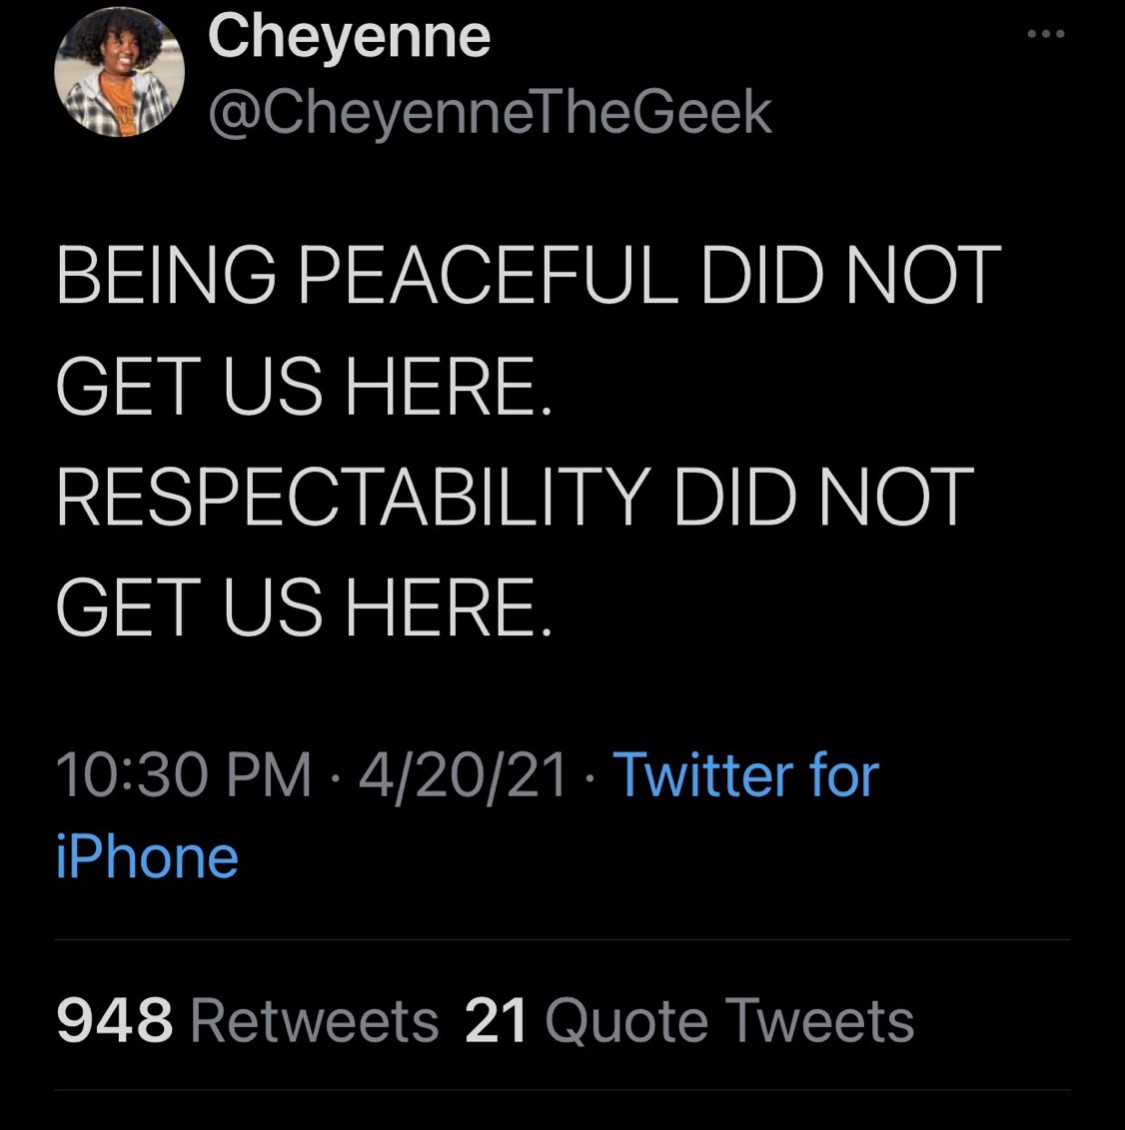Click the number 21 before Quote Tweets
Image resolution: width=1125 pixels, height=1130 pixels.
coord(496,1021)
